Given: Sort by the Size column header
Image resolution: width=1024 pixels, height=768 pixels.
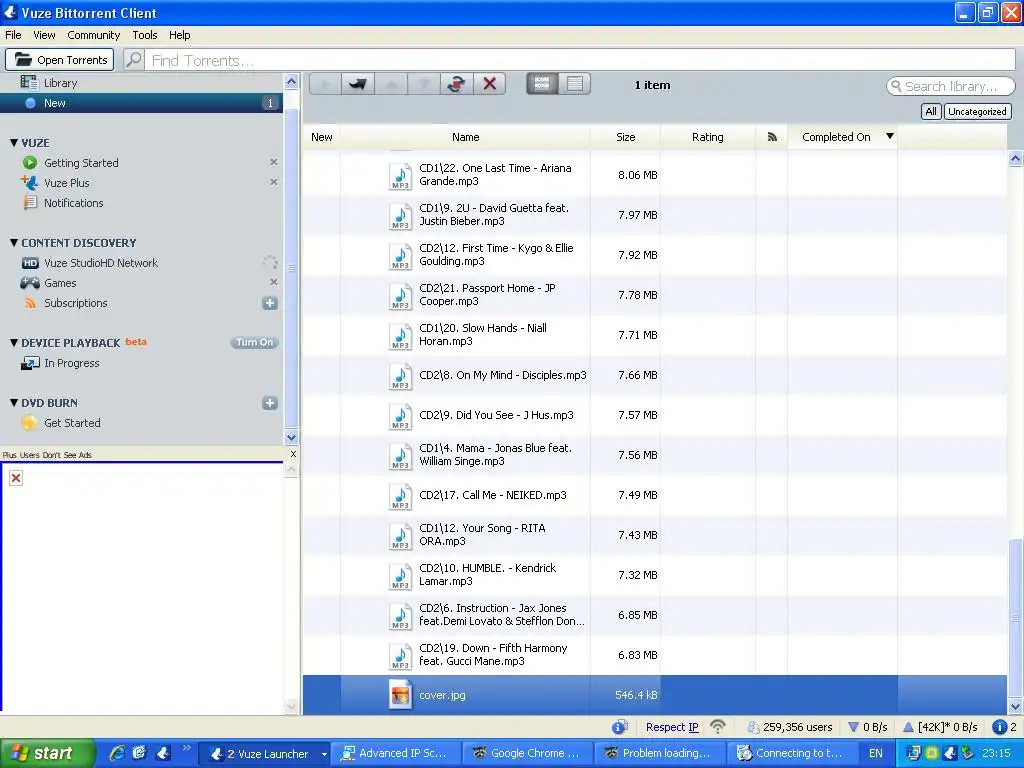Looking at the screenshot, I should (x=626, y=137).
